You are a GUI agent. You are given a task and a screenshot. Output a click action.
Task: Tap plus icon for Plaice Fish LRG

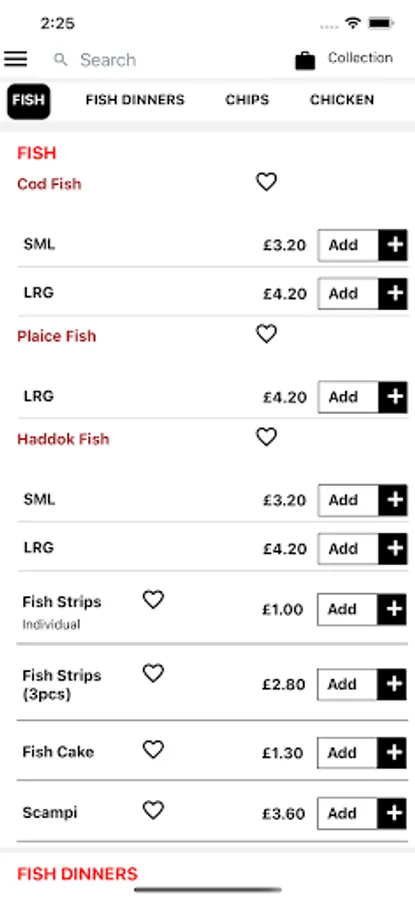393,397
